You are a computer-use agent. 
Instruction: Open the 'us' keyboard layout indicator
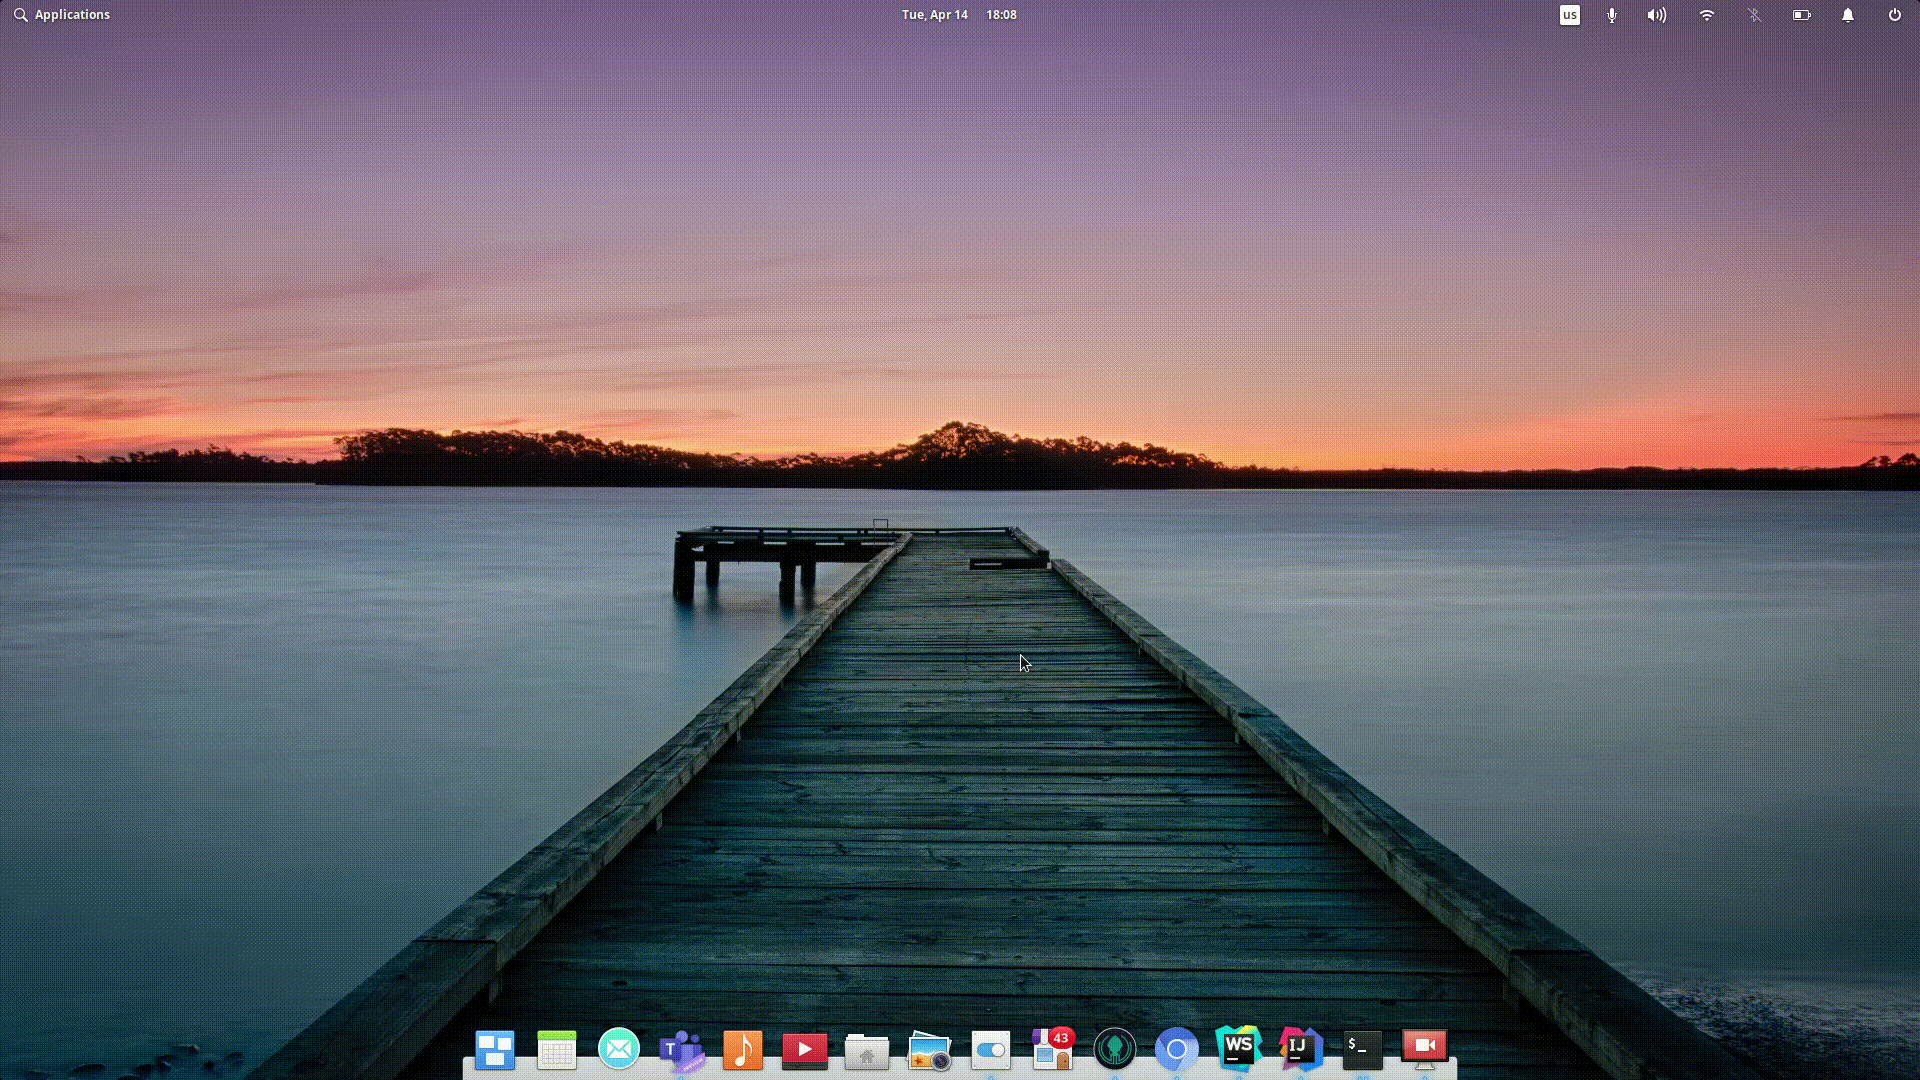[1570, 15]
